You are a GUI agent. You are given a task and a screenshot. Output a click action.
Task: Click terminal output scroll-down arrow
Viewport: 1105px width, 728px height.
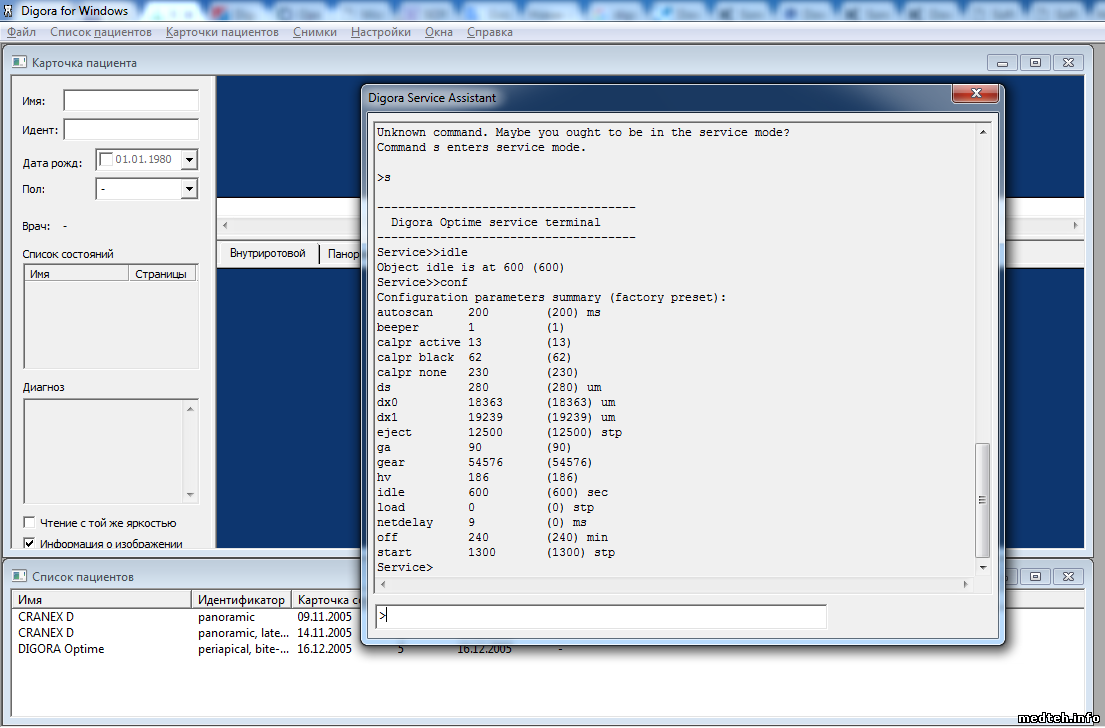pos(982,567)
